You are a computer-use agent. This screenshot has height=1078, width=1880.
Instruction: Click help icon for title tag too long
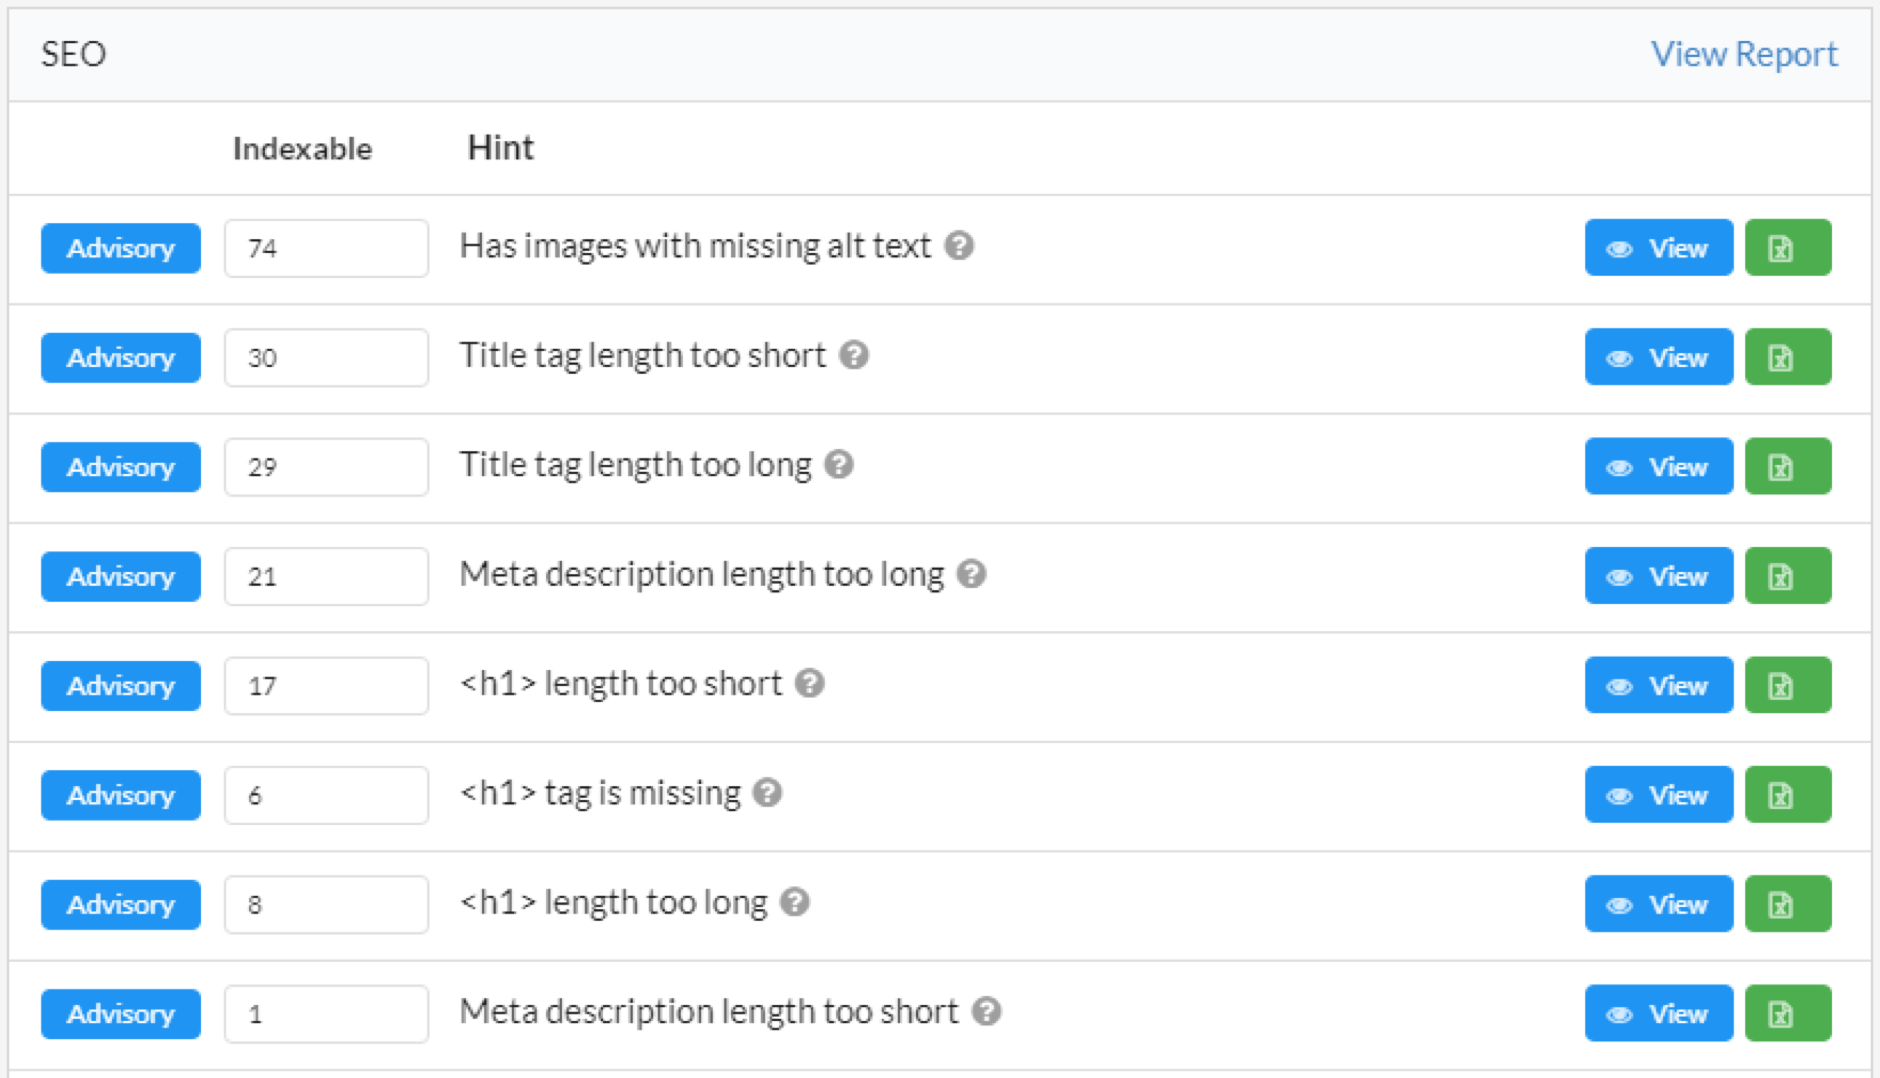coord(839,464)
